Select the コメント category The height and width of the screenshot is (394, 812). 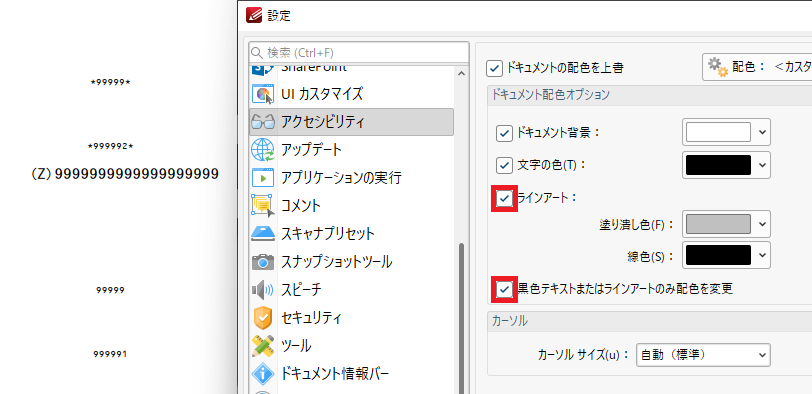point(352,206)
